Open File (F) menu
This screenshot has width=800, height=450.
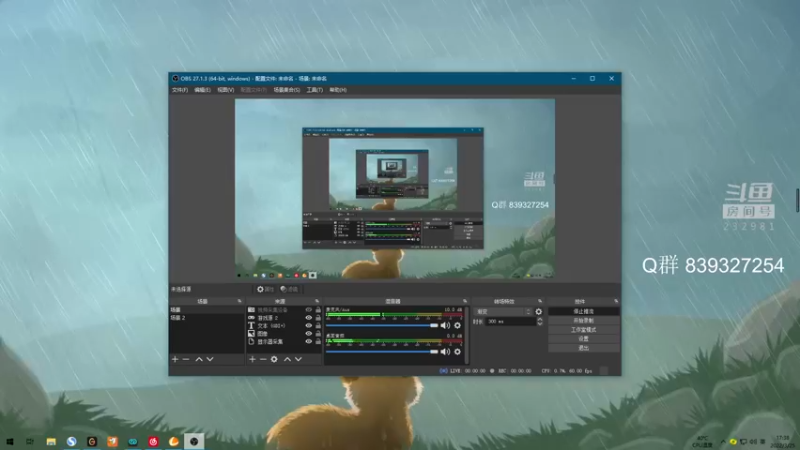tap(180, 90)
